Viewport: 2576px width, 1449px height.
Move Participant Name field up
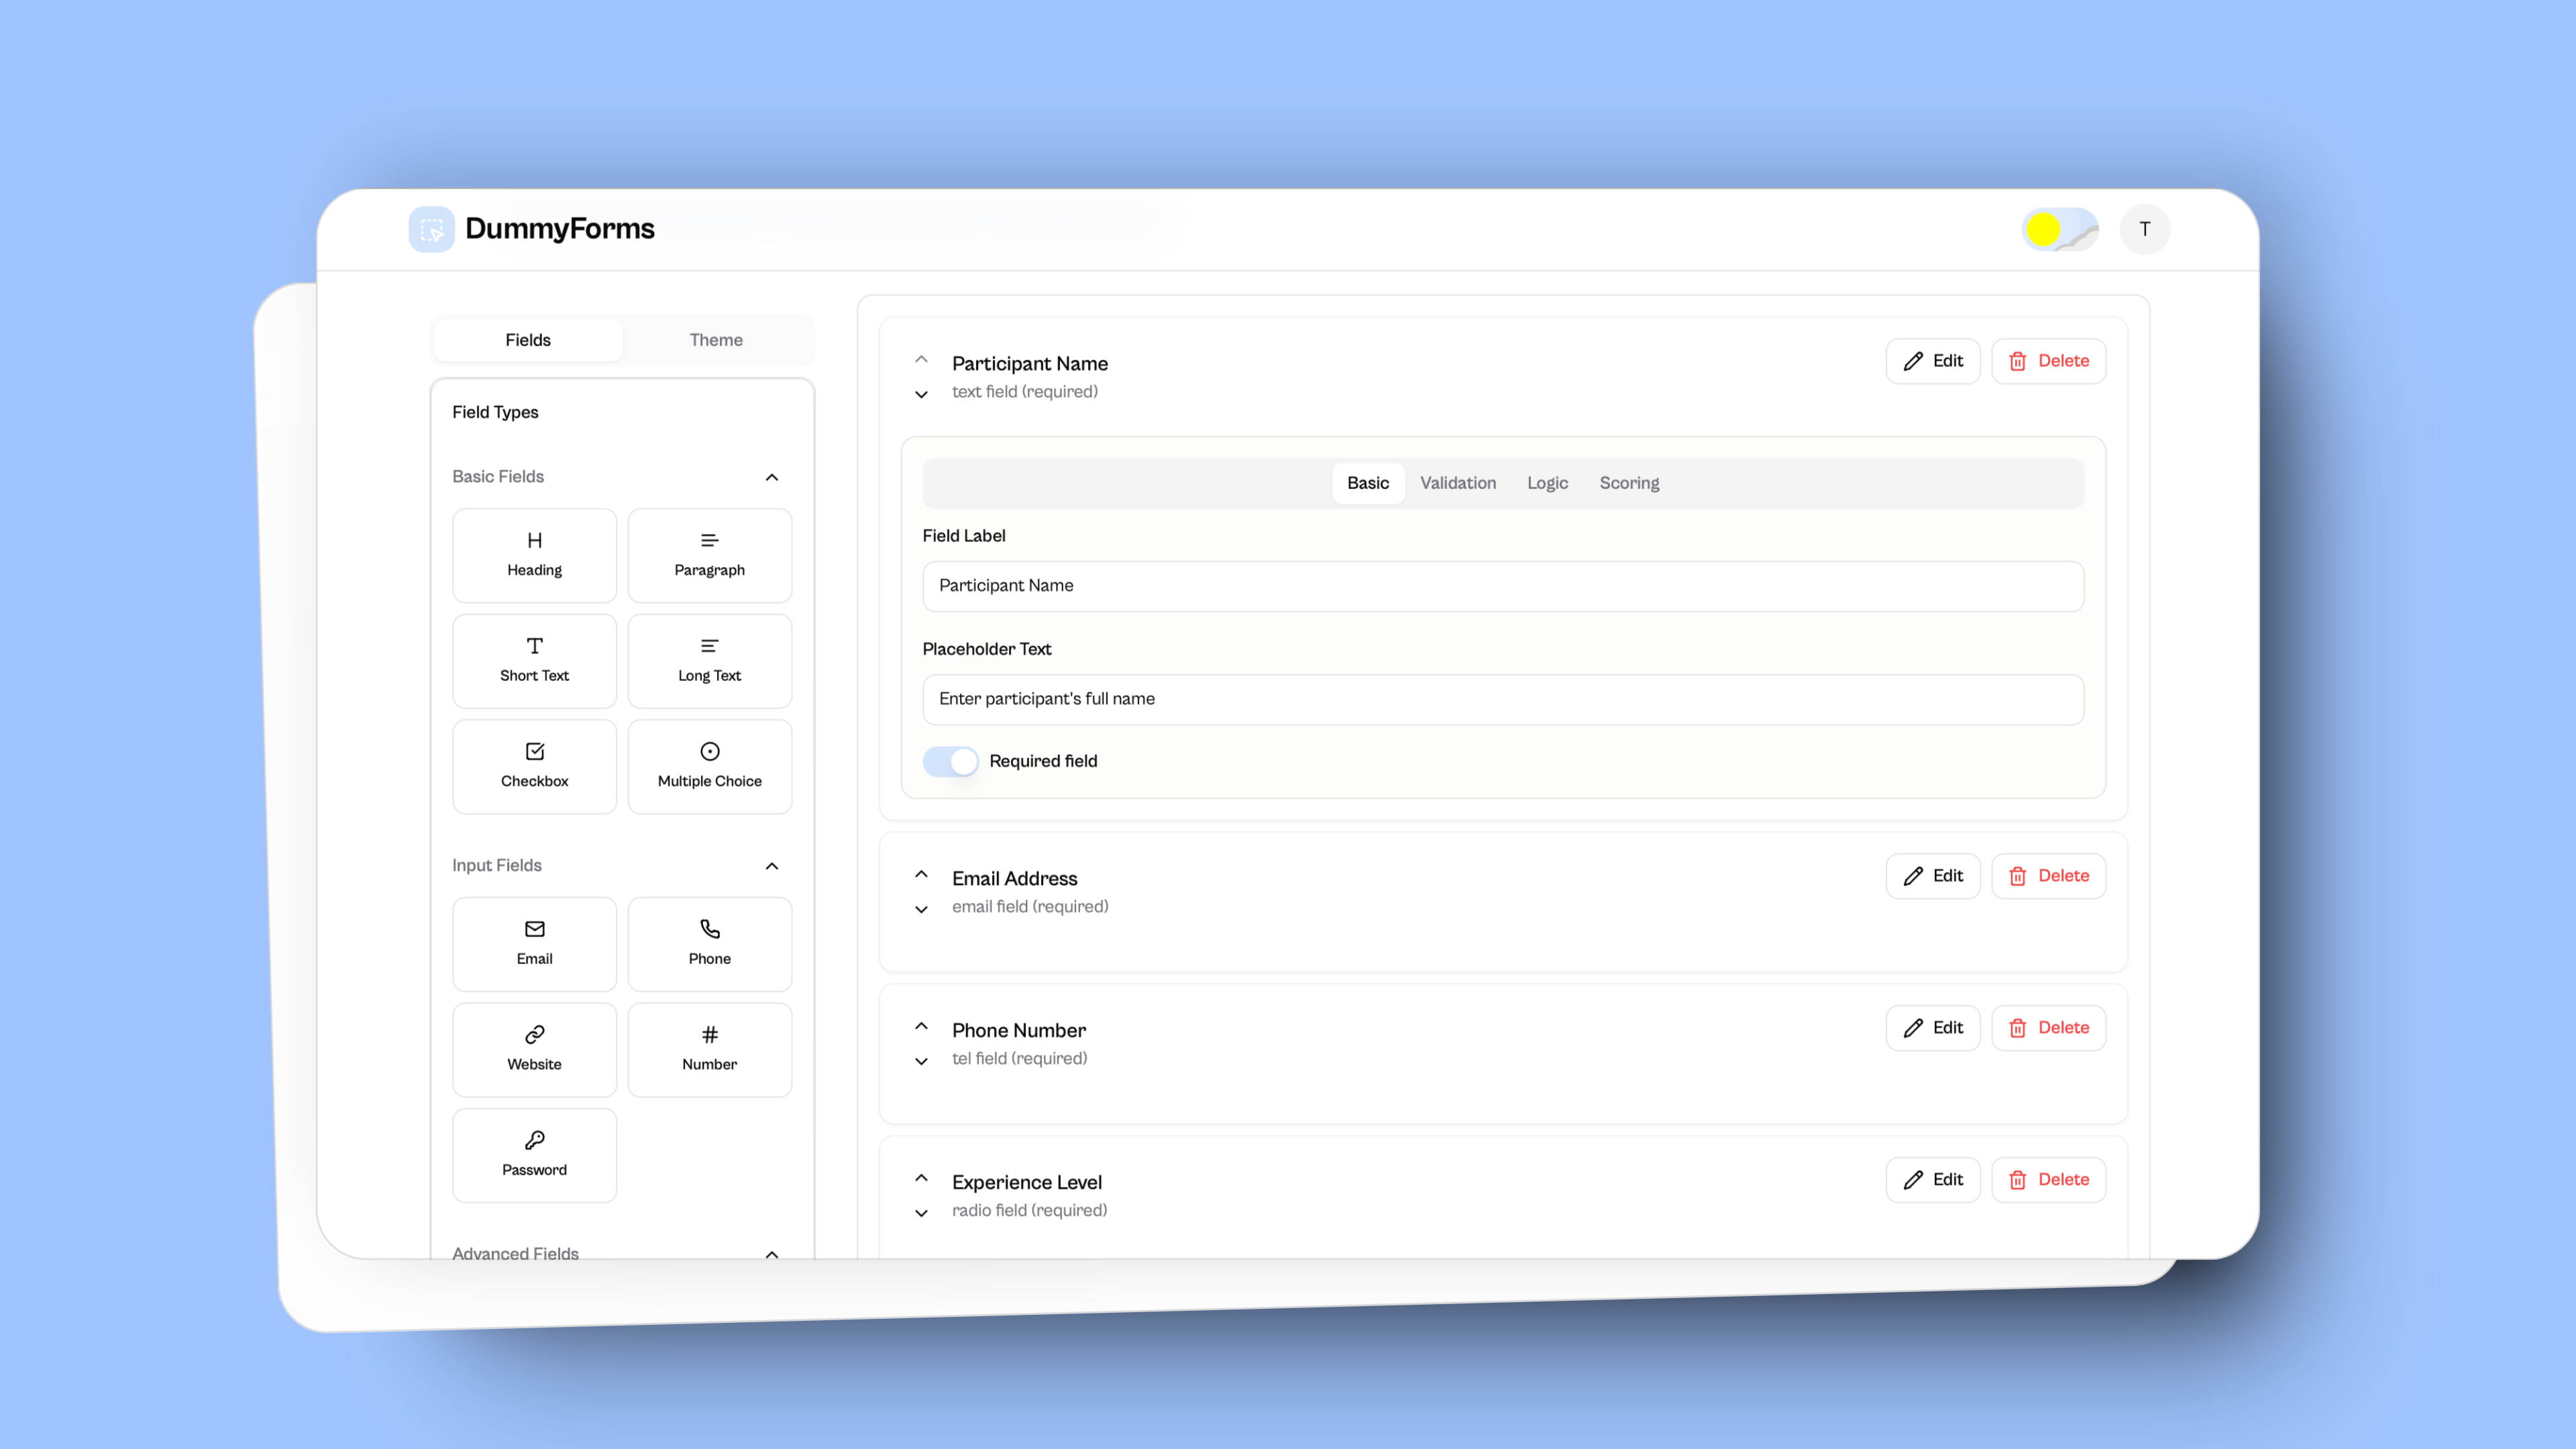coord(921,359)
